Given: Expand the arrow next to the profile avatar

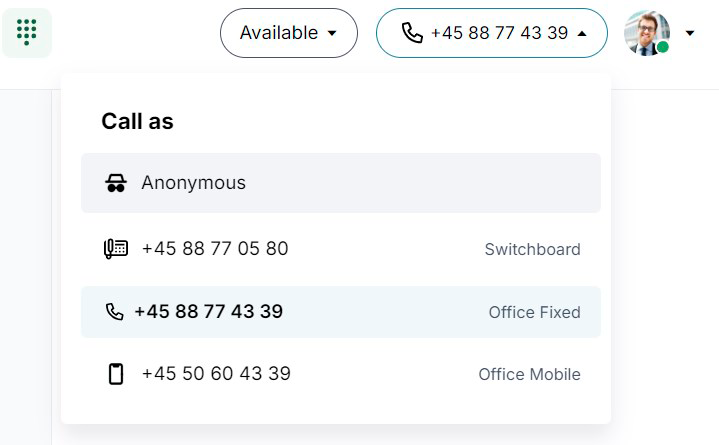Looking at the screenshot, I should 690,33.
